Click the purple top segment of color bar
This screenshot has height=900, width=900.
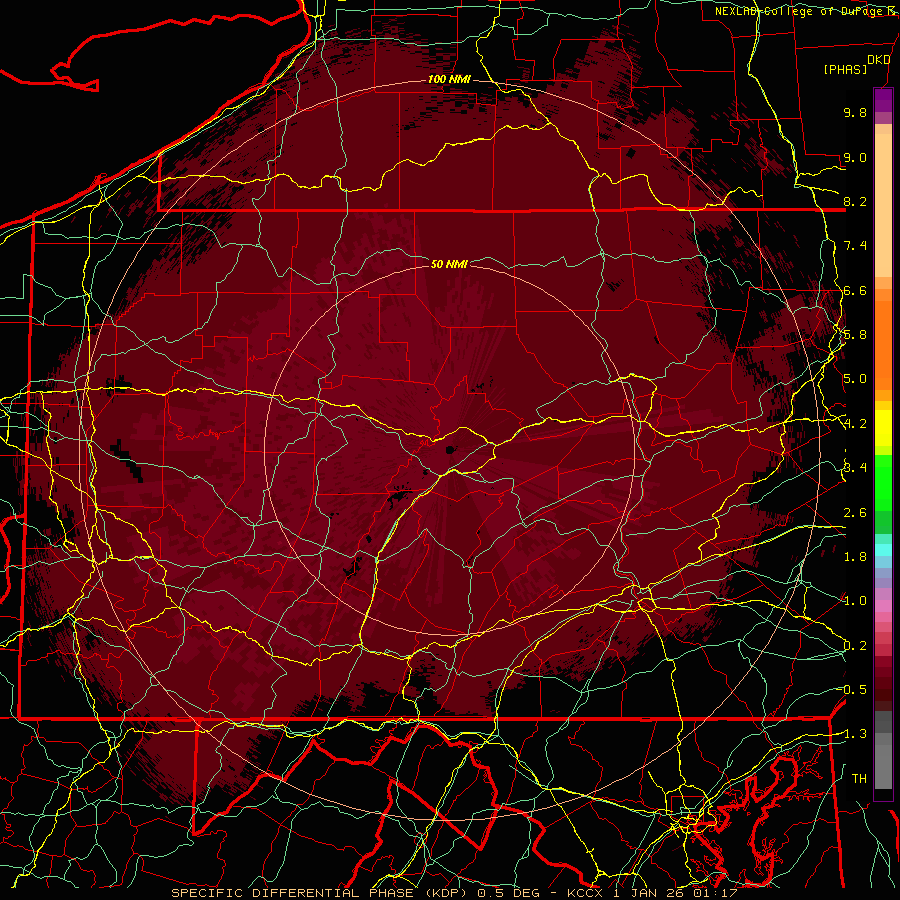point(883,101)
